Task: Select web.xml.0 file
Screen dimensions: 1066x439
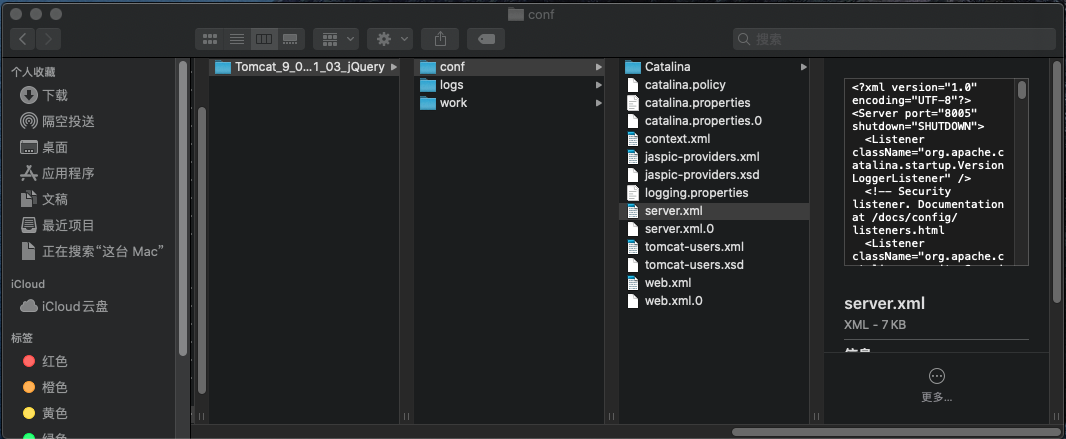Action: point(714,300)
